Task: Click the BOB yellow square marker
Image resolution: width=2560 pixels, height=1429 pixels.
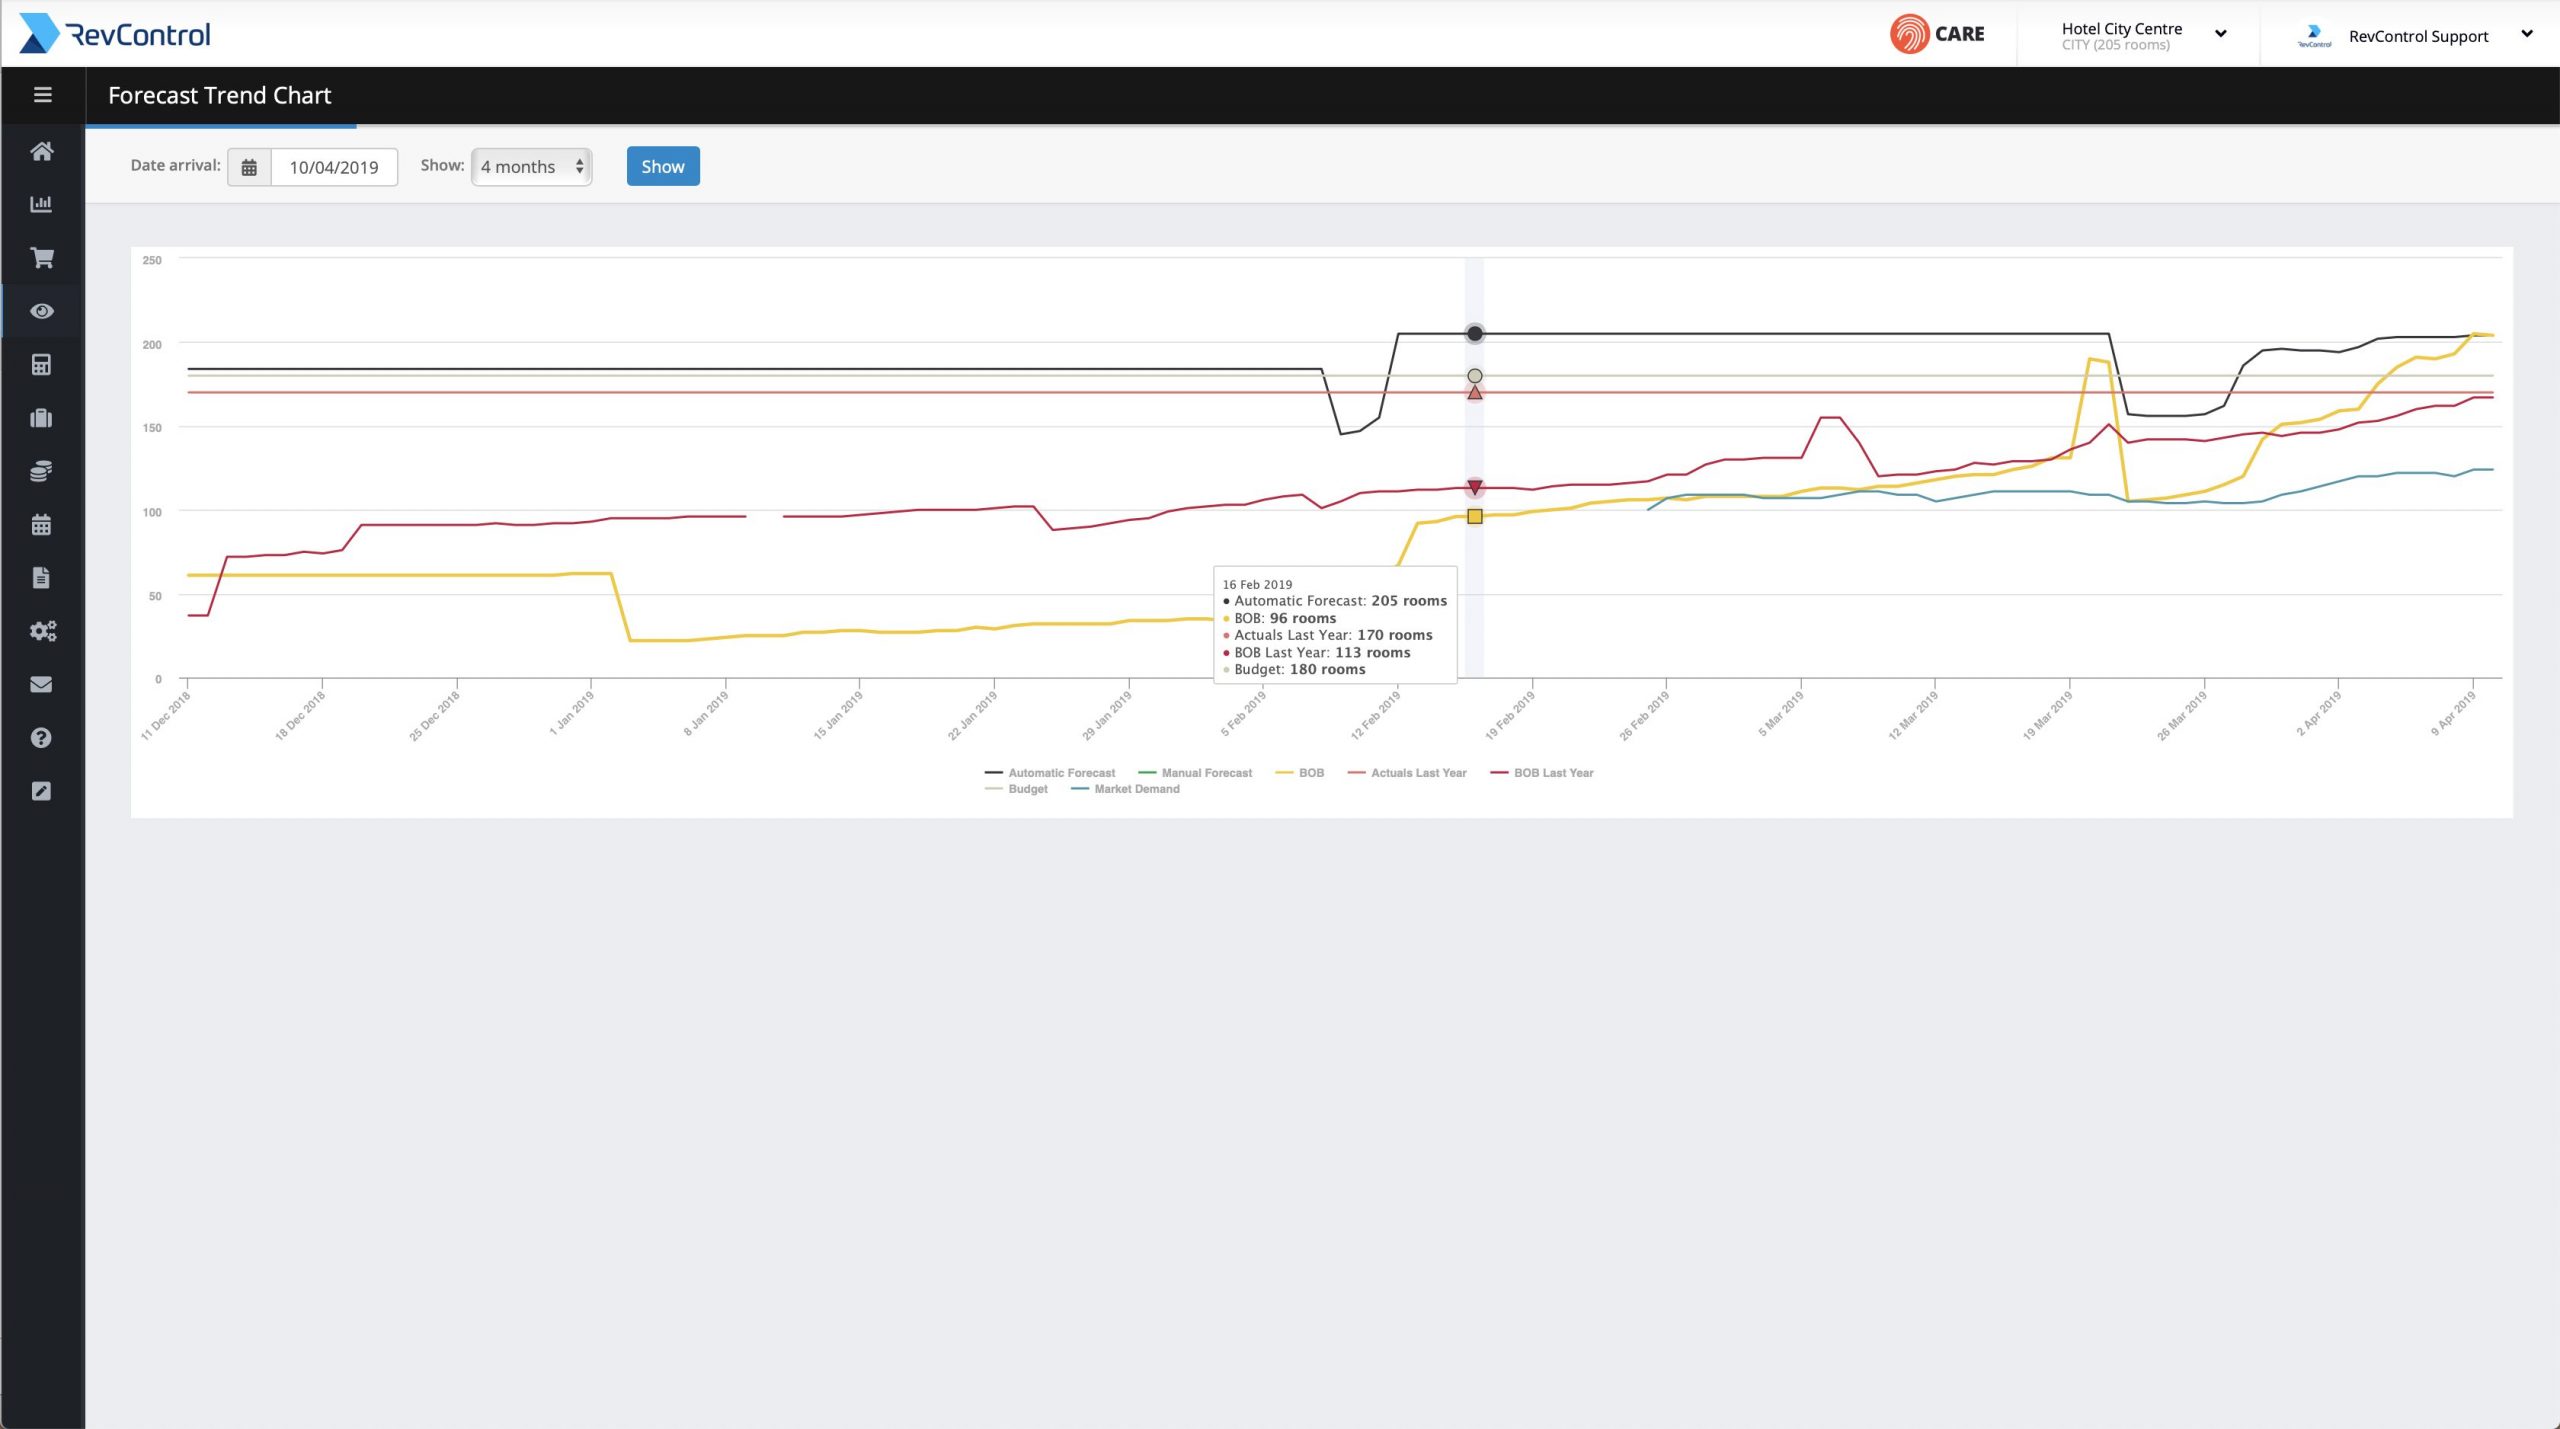Action: (x=1474, y=517)
